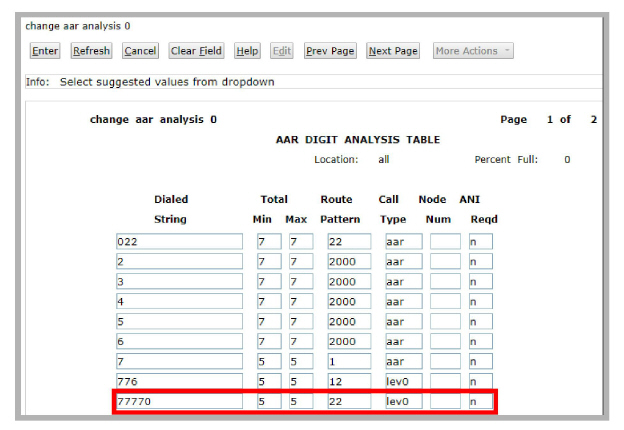Viewport: 624px width, 430px height.
Task: Click the disabled Edit button
Action: pyautogui.click(x=282, y=51)
